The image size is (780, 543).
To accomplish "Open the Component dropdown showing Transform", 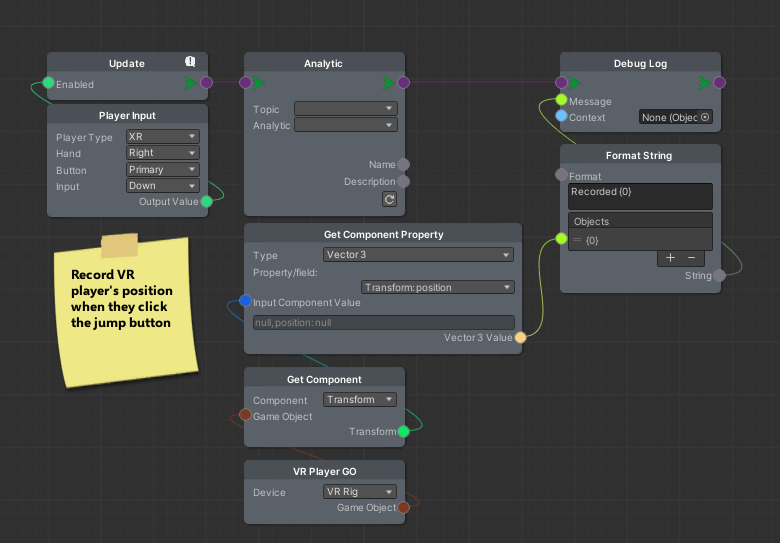I will (x=360, y=399).
